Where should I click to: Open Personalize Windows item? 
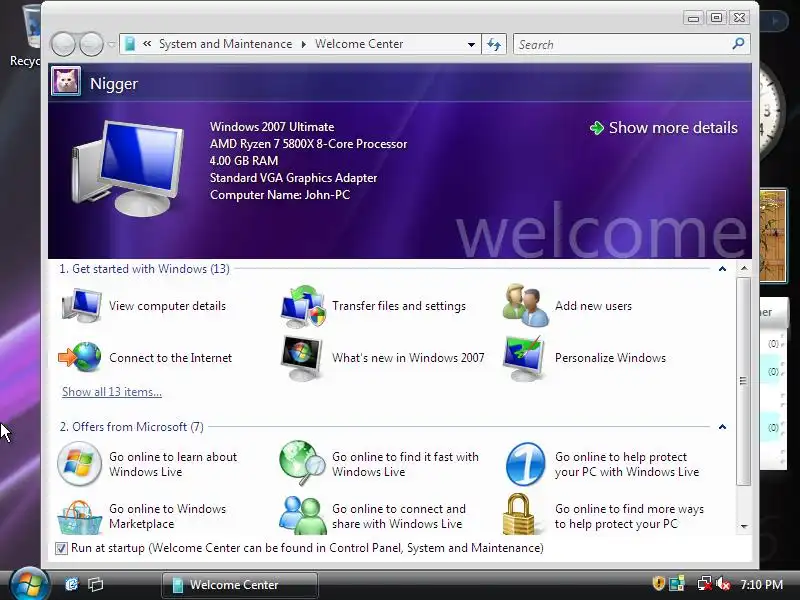click(x=585, y=358)
